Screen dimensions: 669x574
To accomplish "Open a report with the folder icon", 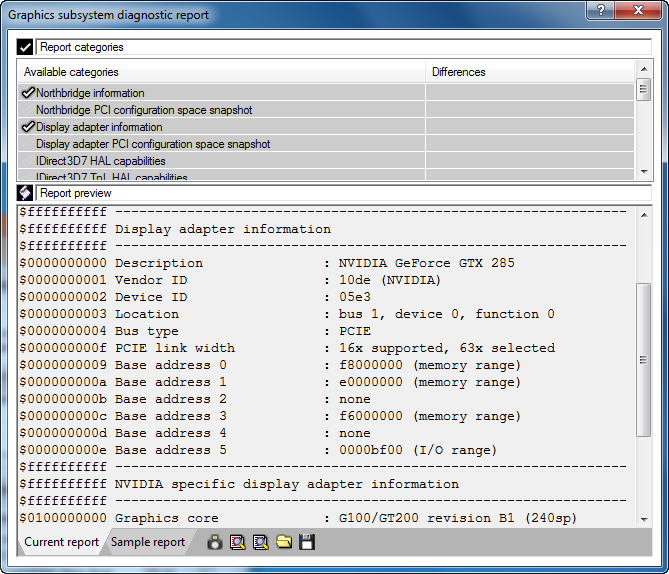I will click(x=284, y=542).
